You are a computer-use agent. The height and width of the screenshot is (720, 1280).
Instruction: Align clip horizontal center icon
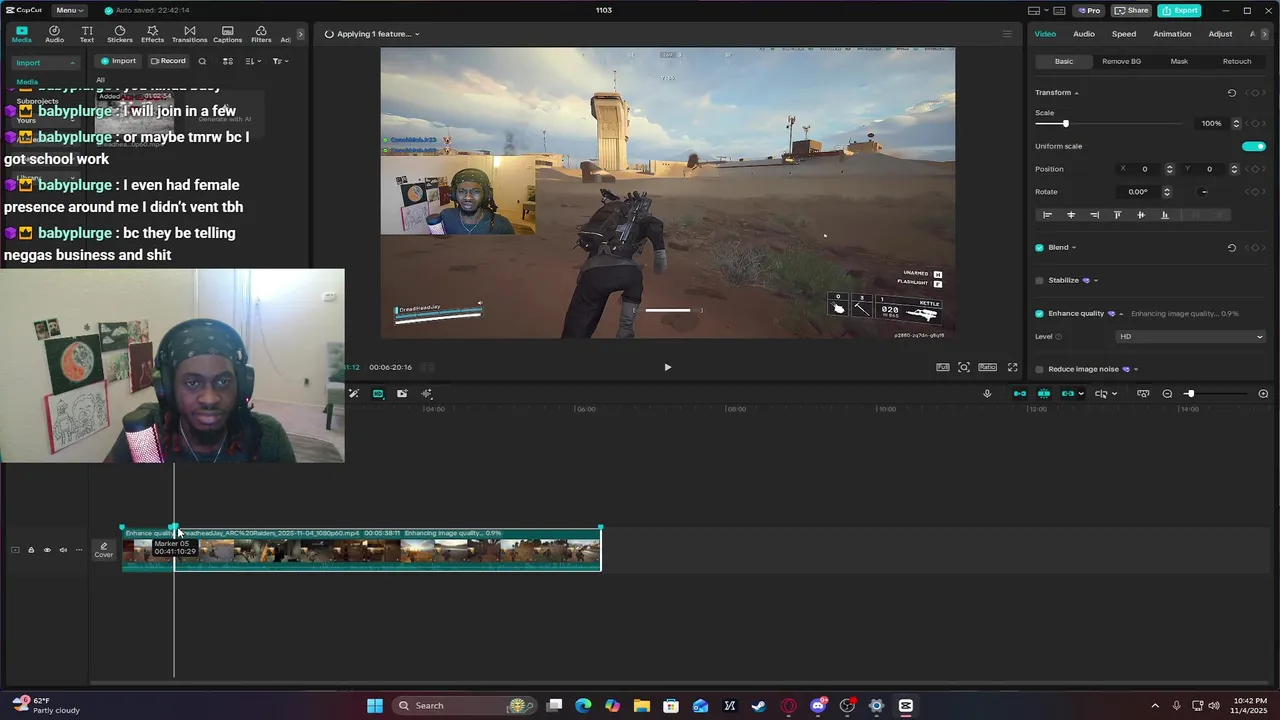pos(1071,215)
